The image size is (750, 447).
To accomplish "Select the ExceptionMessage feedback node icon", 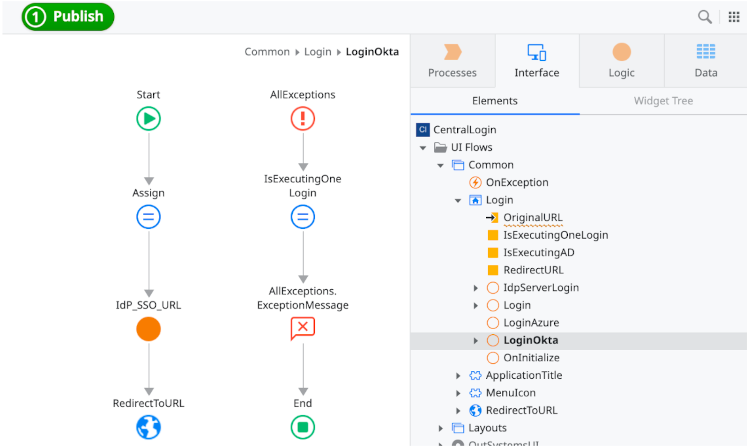I will (x=303, y=329).
